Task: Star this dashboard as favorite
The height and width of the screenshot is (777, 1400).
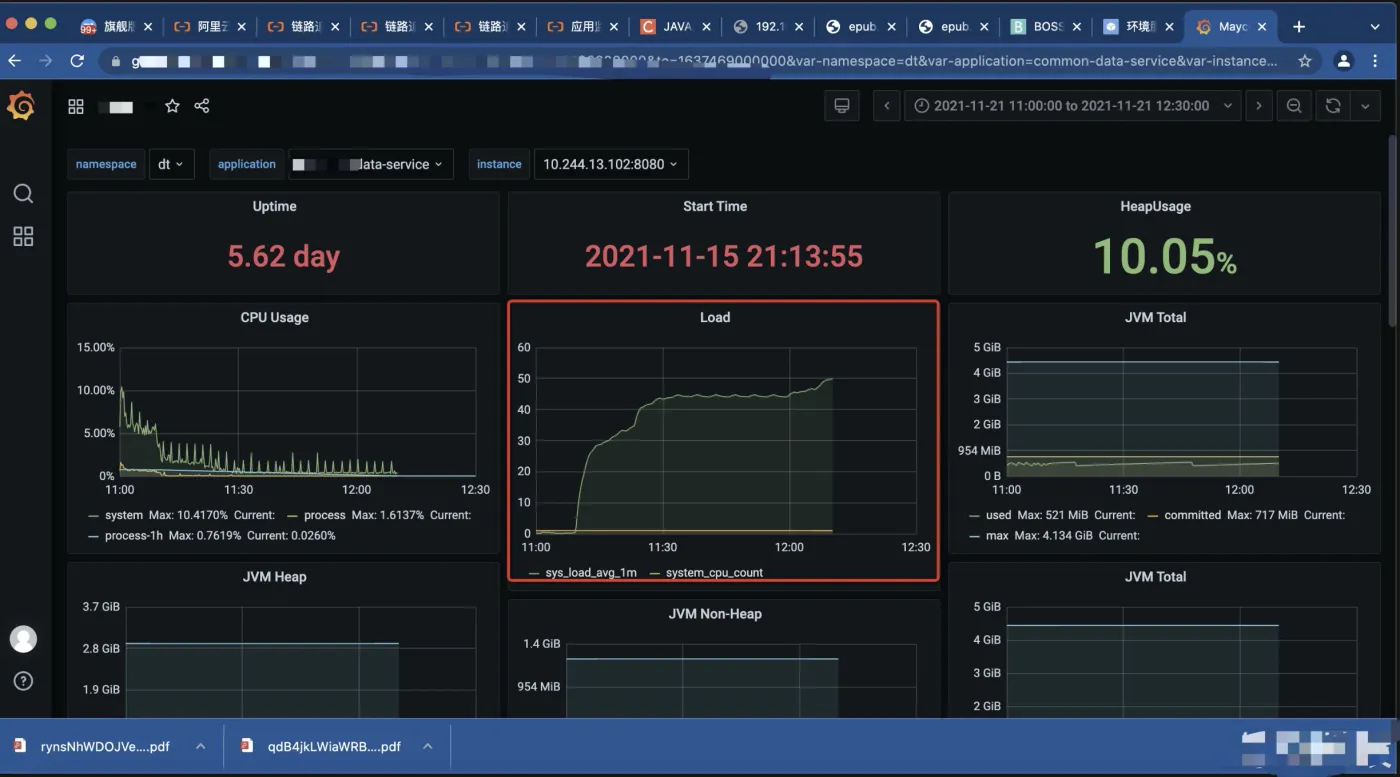Action: coord(172,106)
